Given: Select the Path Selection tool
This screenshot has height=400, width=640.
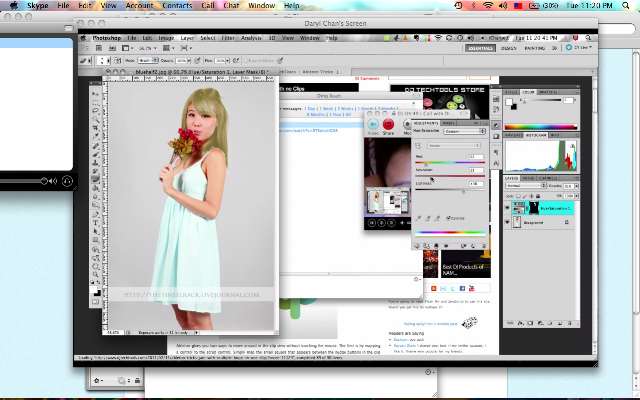Looking at the screenshot, I should click(x=96, y=231).
